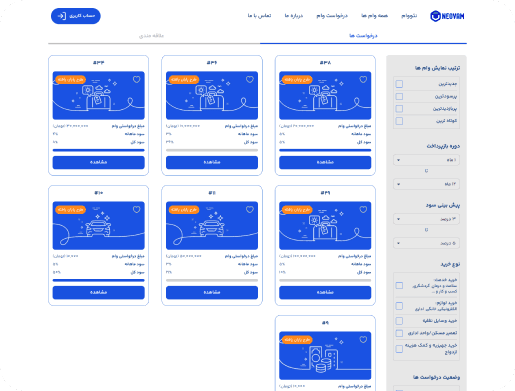The width and height of the screenshot is (515, 391).
Task: Open the coins illustration on card #9
Action: pyautogui.click(x=325, y=355)
